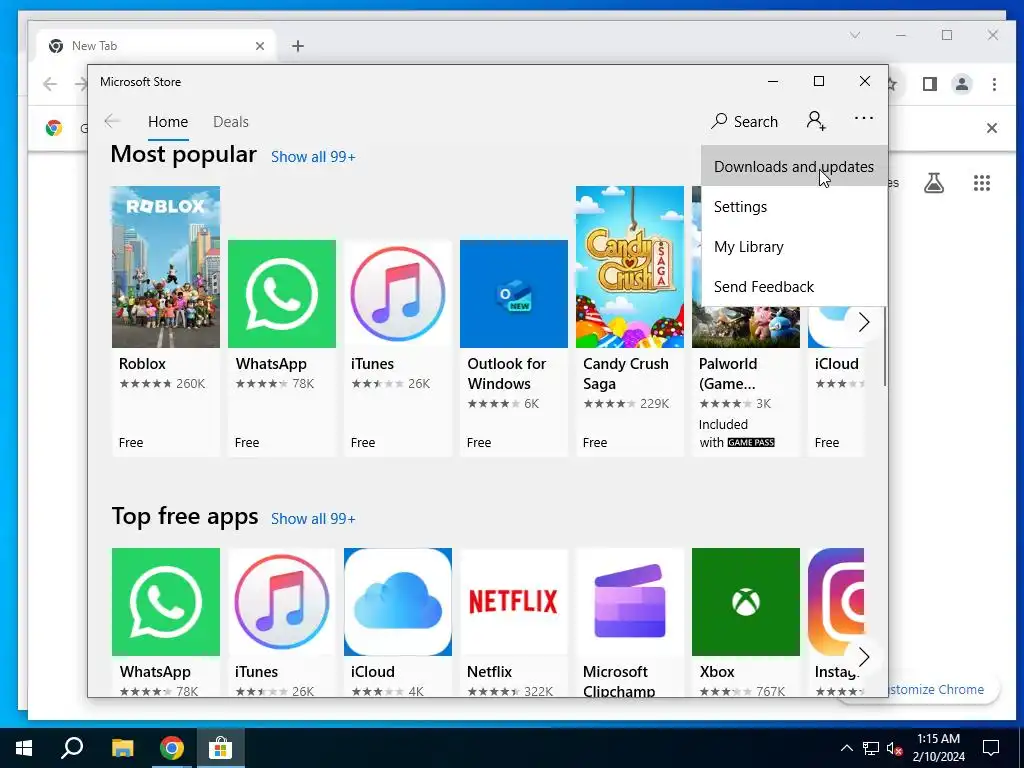The image size is (1024, 768).
Task: Click the Roblox title text
Action: pyautogui.click(x=142, y=364)
